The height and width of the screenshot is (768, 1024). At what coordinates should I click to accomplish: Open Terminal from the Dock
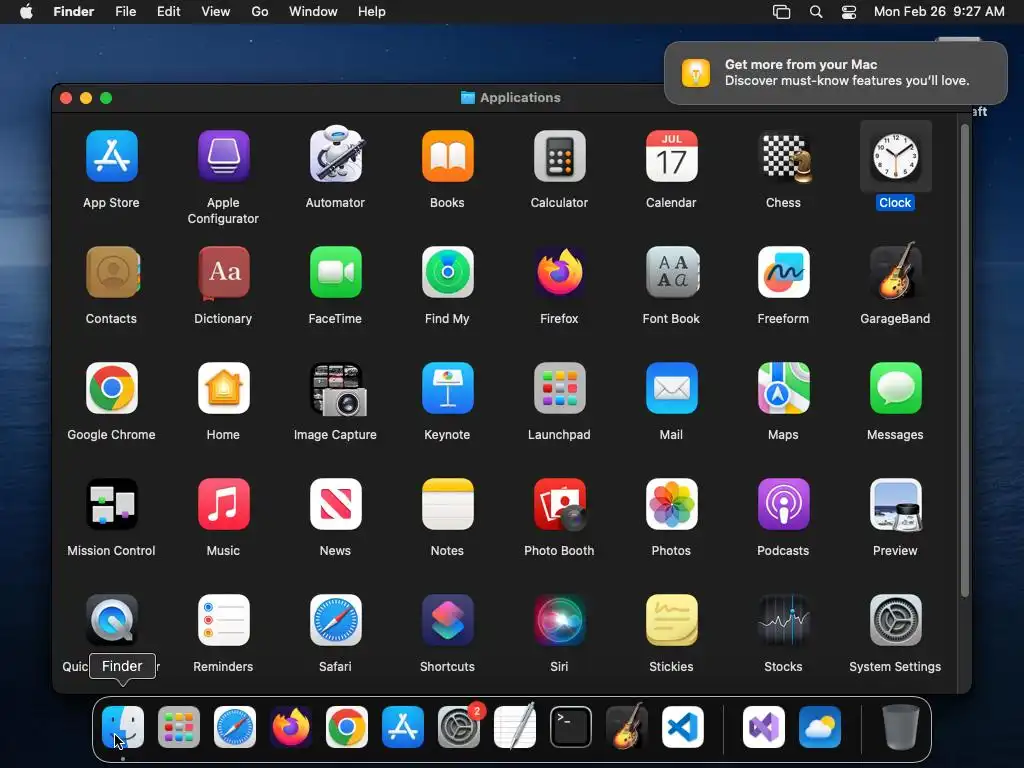[x=571, y=727]
